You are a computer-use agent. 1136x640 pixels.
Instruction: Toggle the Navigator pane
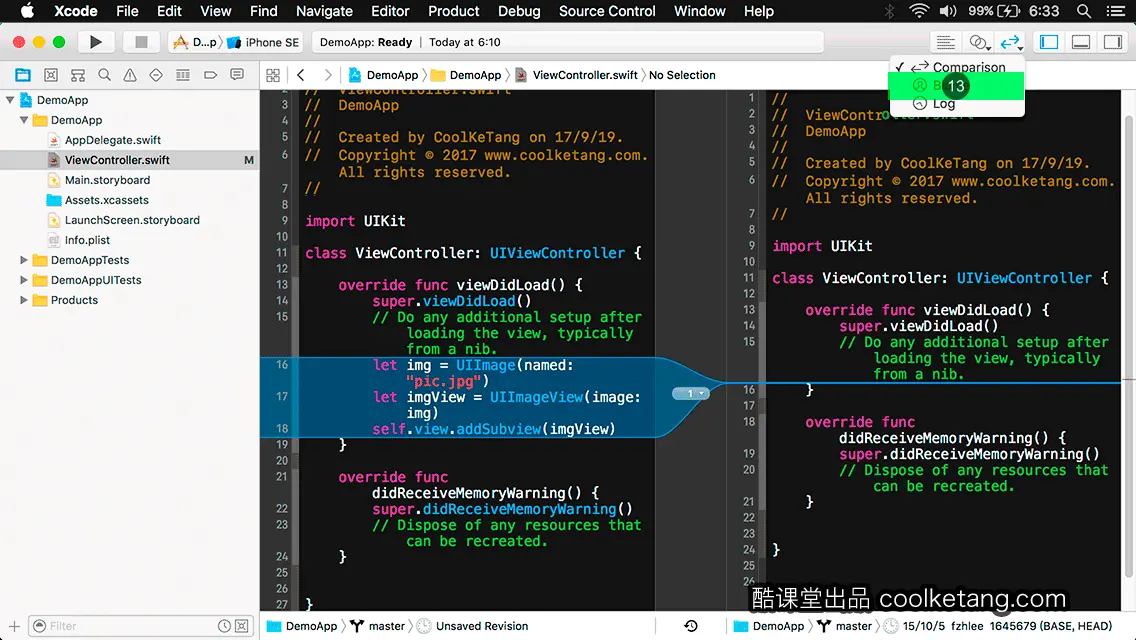click(1049, 42)
